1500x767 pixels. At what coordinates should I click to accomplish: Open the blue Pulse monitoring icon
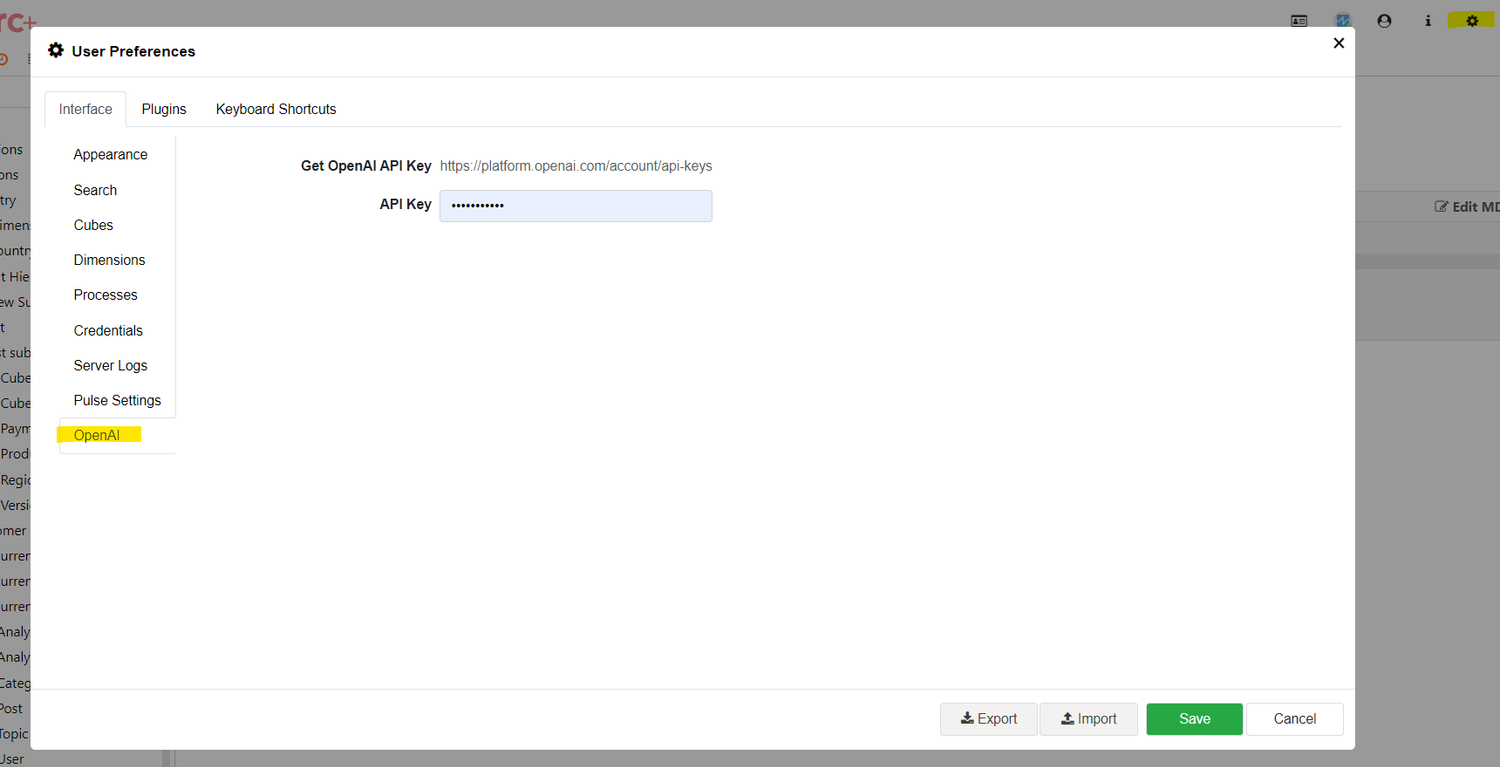tap(1342, 20)
